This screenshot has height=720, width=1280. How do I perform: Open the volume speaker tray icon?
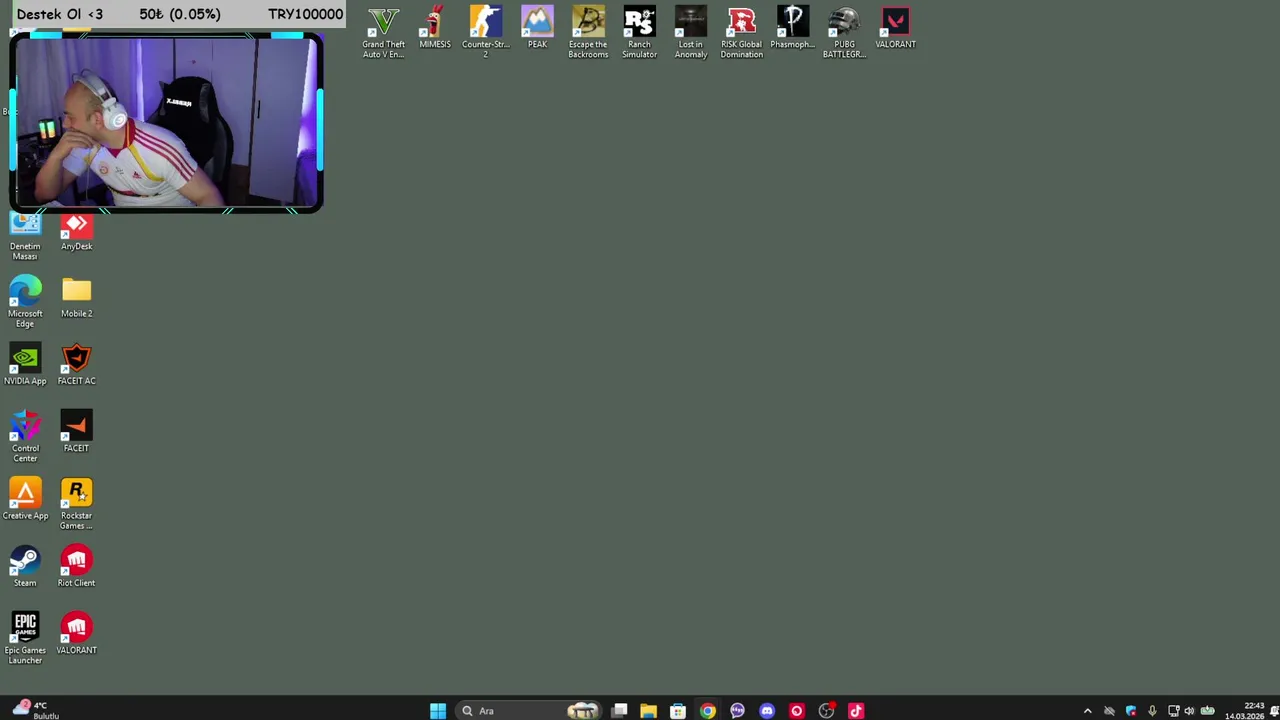point(1189,711)
